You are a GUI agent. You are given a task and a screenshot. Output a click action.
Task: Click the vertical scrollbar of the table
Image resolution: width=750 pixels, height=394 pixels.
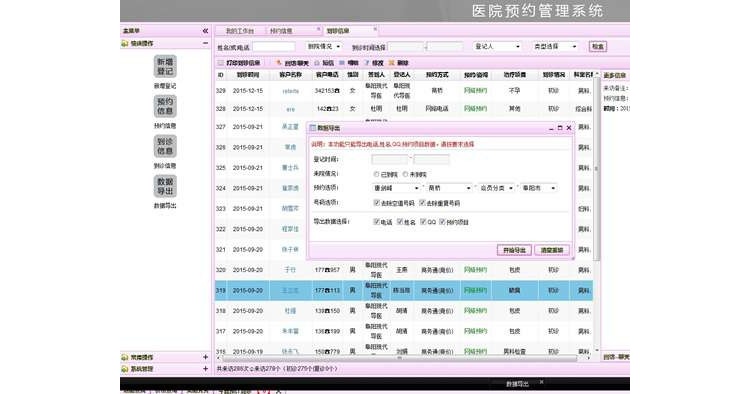(x=596, y=168)
